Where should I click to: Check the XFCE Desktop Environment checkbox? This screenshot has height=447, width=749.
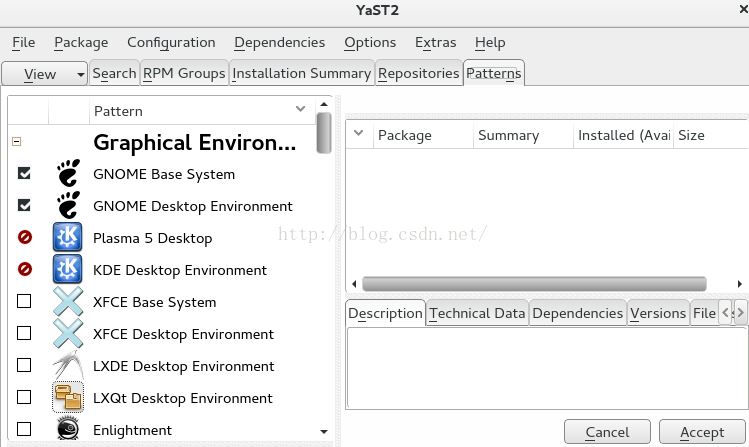24,333
